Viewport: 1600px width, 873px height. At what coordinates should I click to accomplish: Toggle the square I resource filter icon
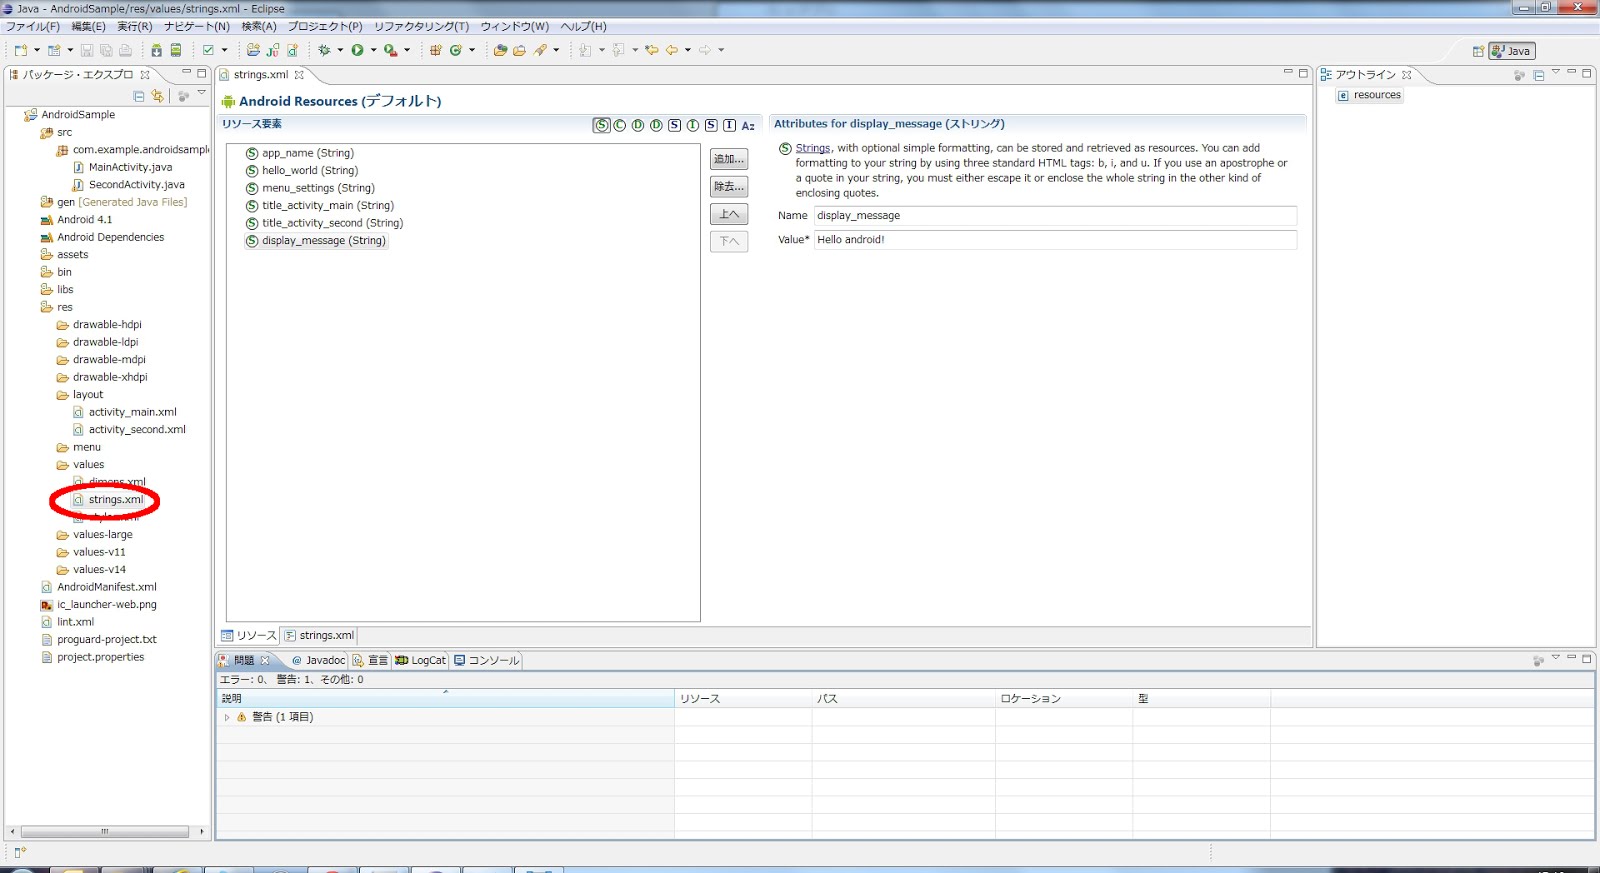729,125
